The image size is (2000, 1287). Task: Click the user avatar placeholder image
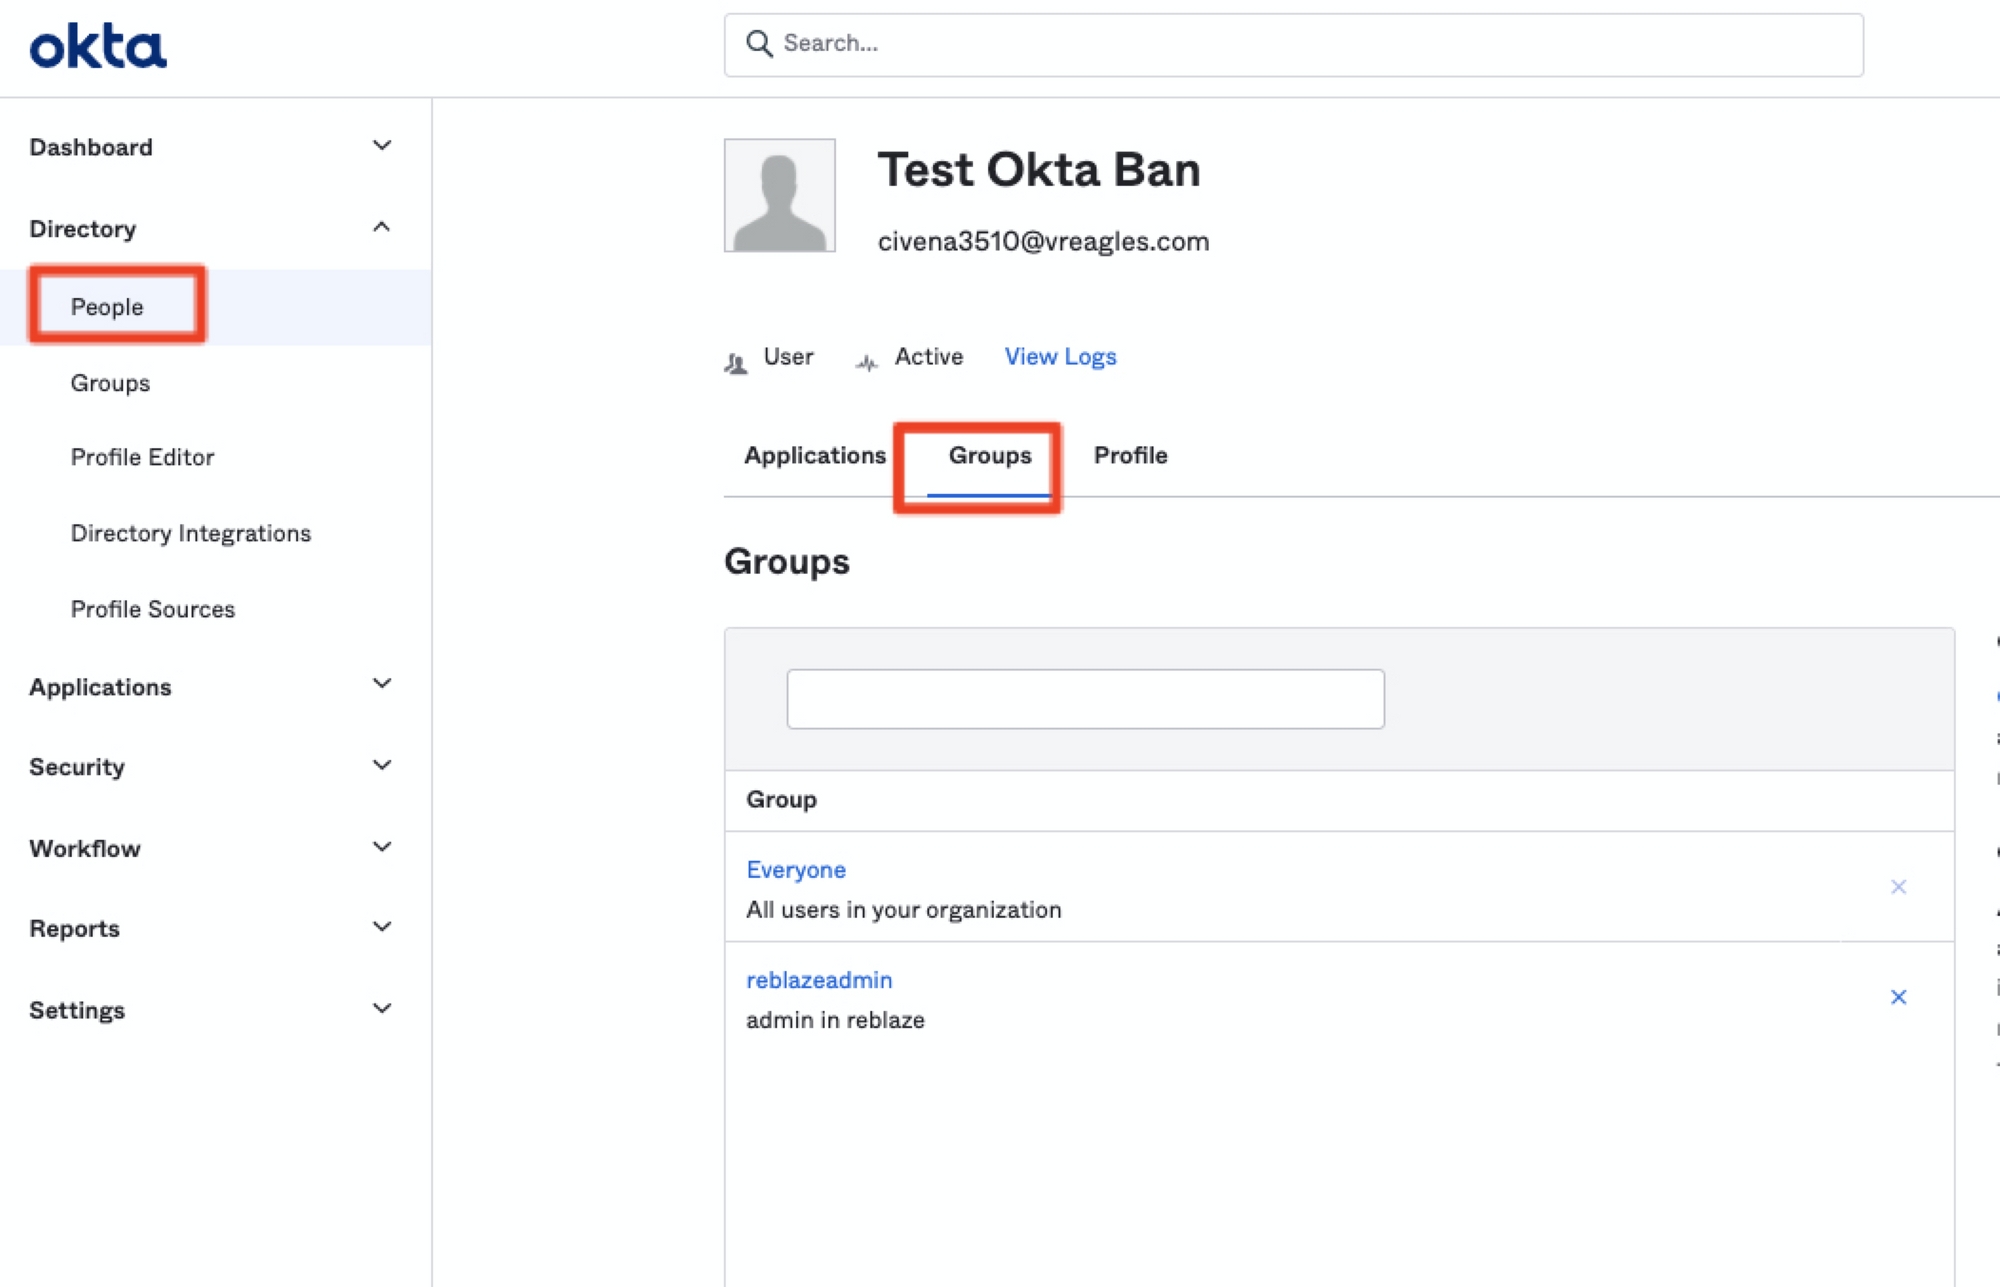pyautogui.click(x=779, y=195)
